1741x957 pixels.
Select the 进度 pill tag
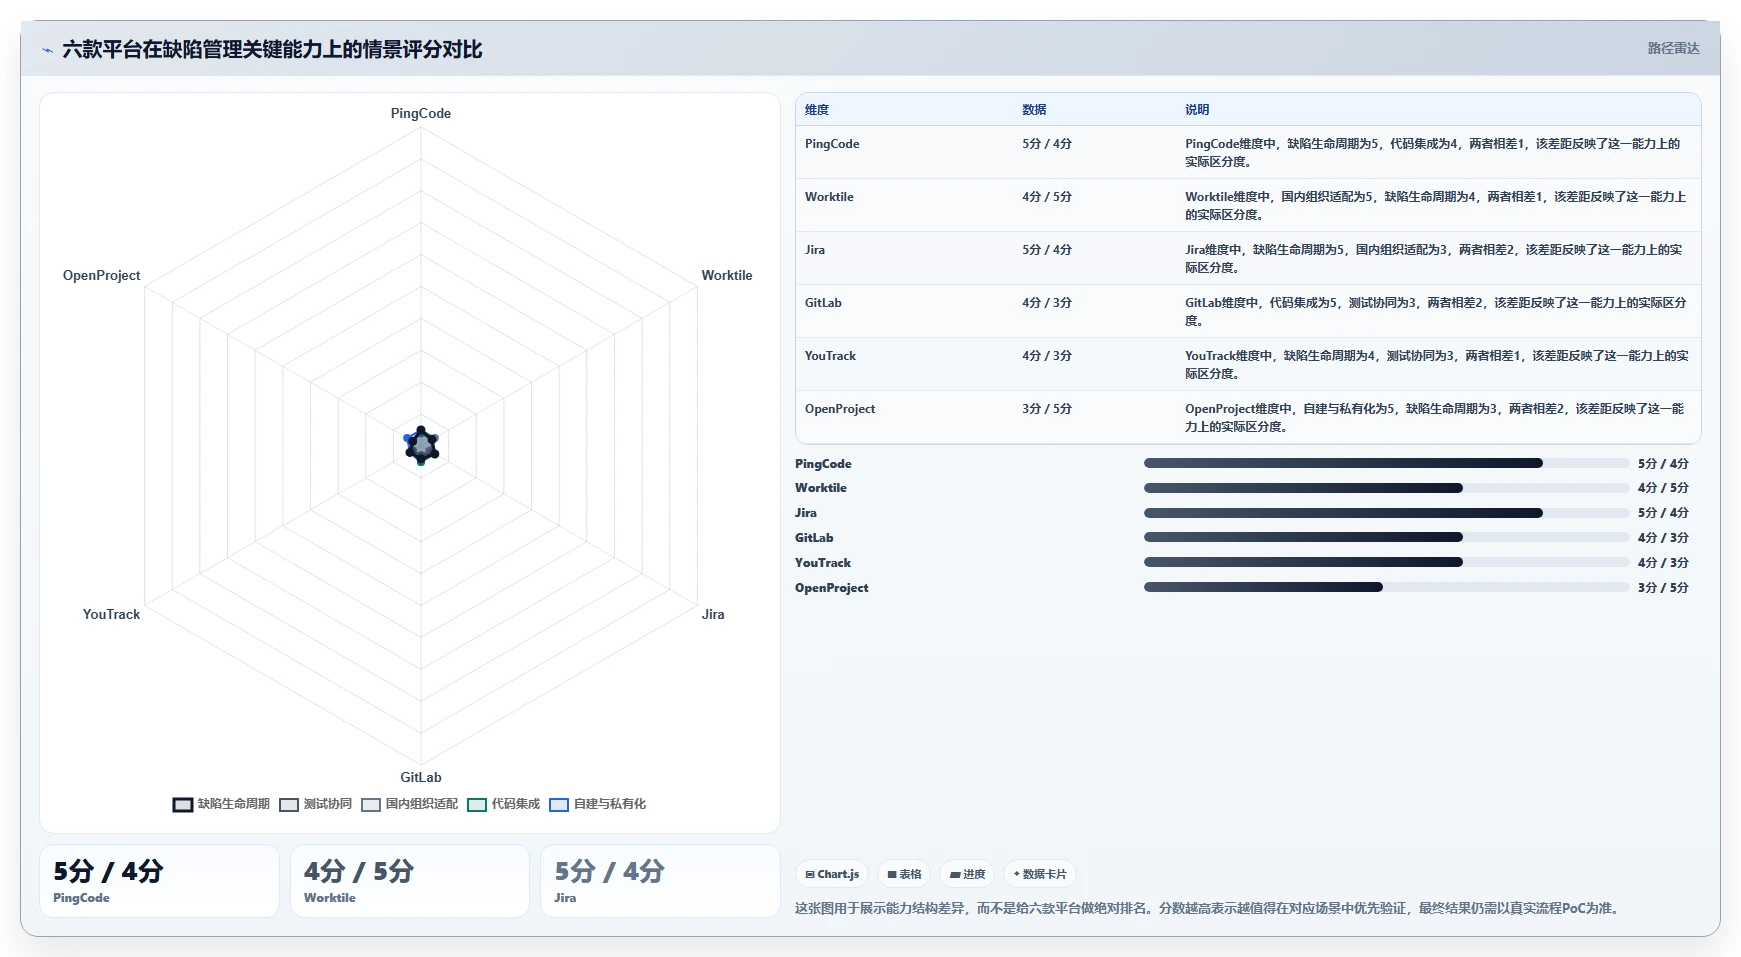click(967, 874)
